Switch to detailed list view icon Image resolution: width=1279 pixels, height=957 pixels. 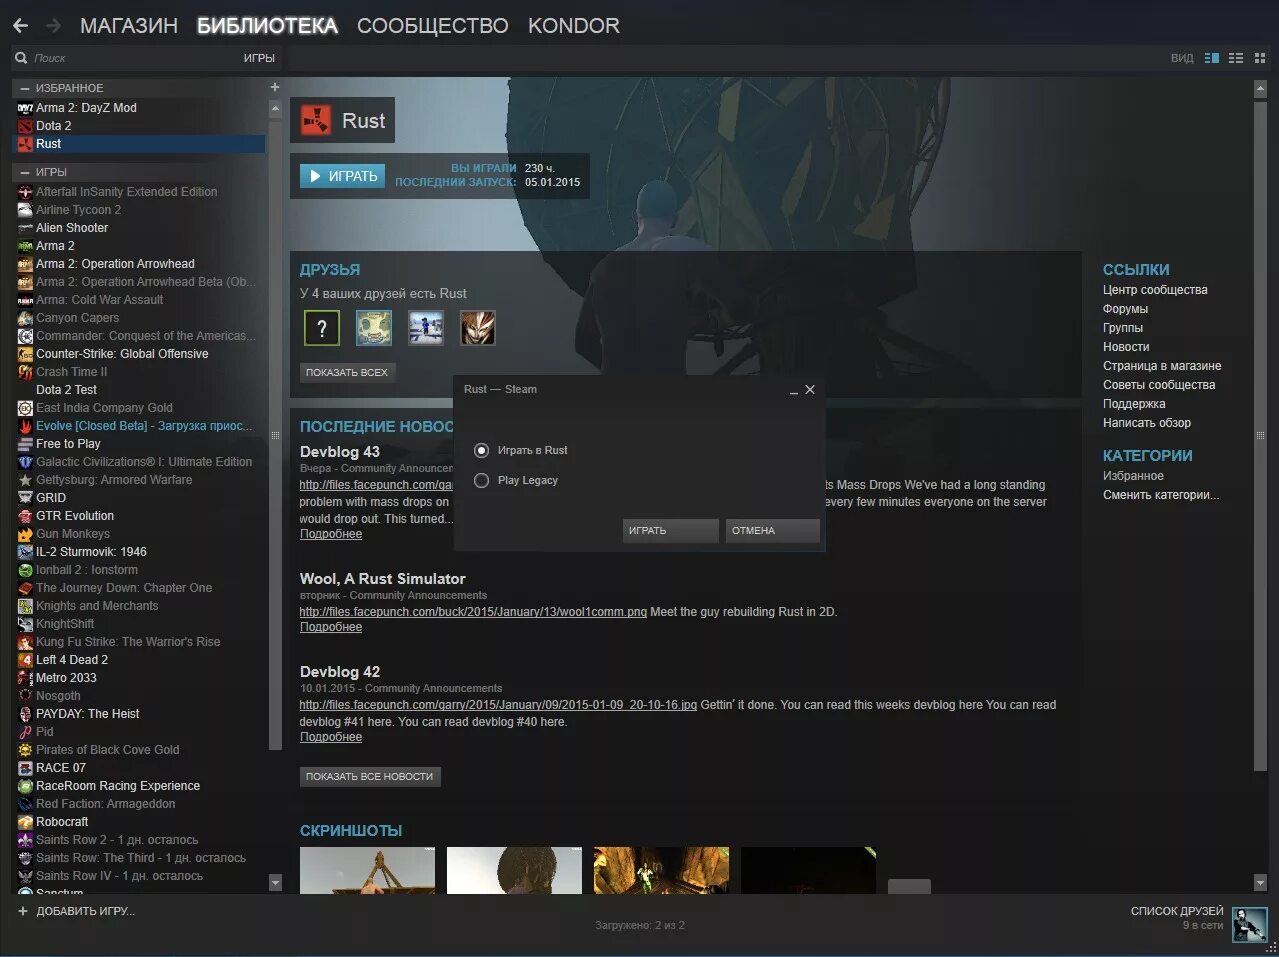click(1212, 58)
